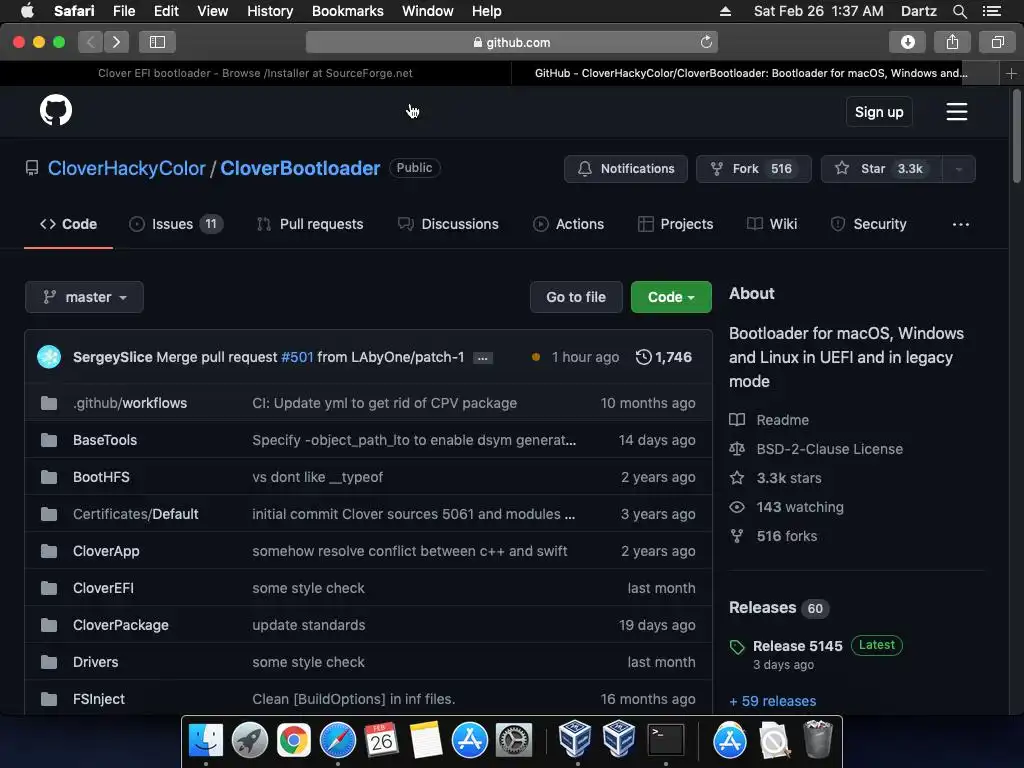This screenshot has height=768, width=1024.
Task: Open the Safari File menu
Action: tap(123, 11)
